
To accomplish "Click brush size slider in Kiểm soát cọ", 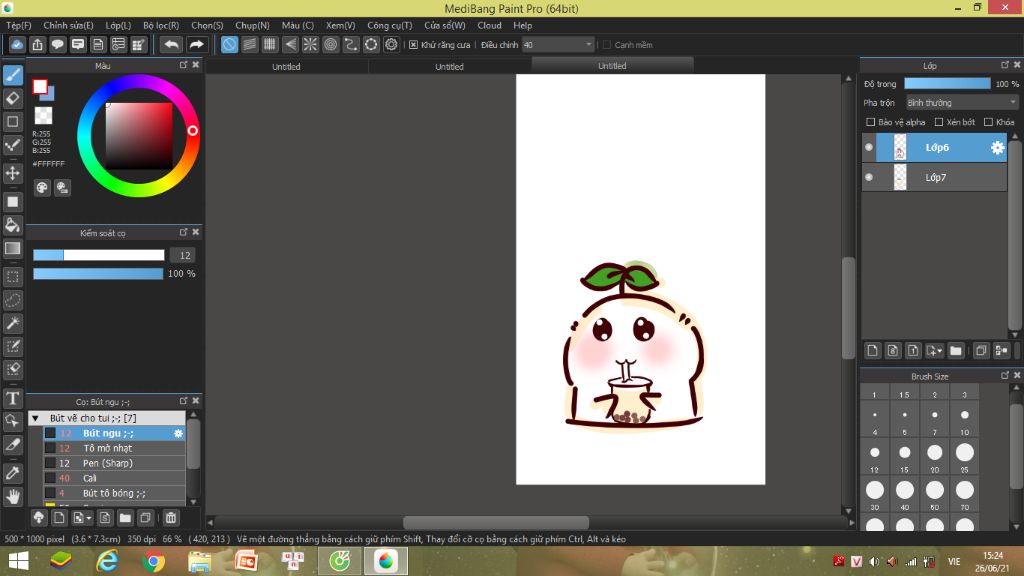I will 99,255.
